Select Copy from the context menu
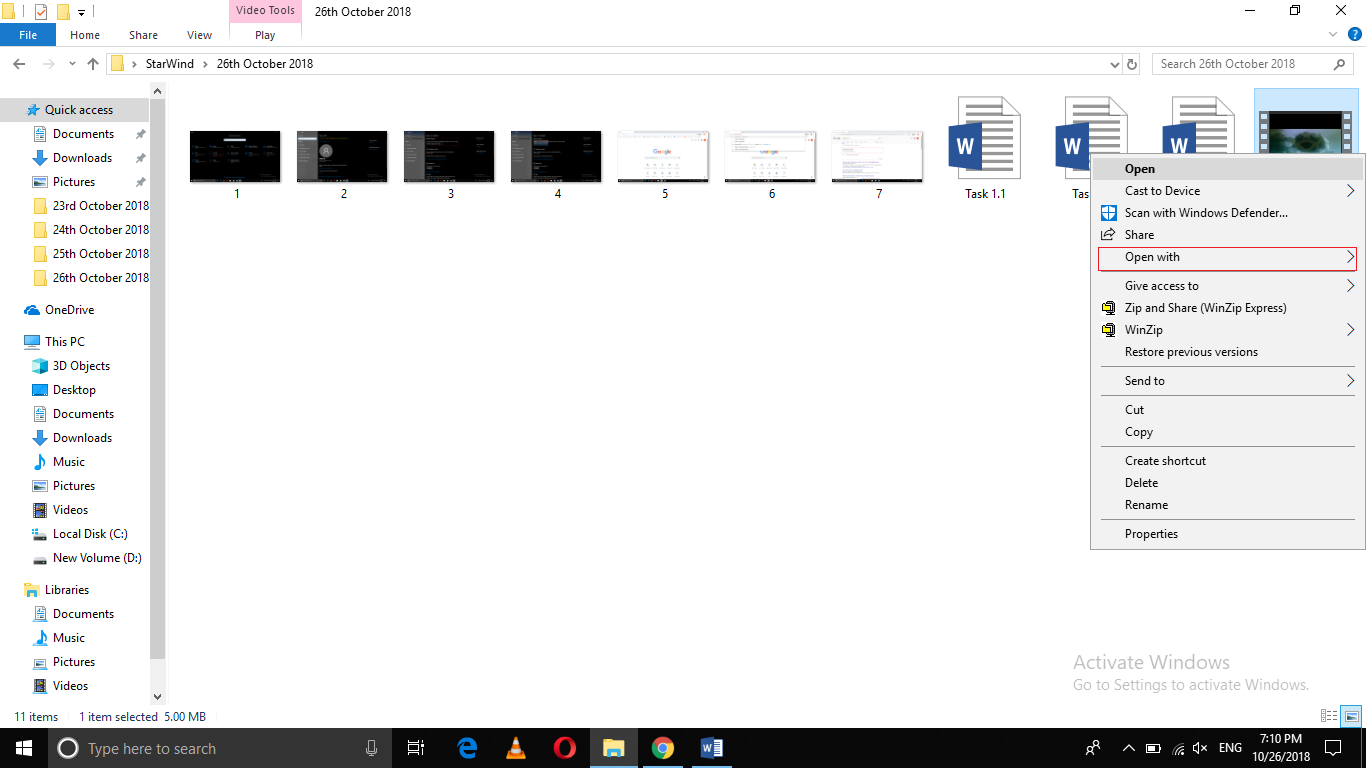 (x=1138, y=431)
